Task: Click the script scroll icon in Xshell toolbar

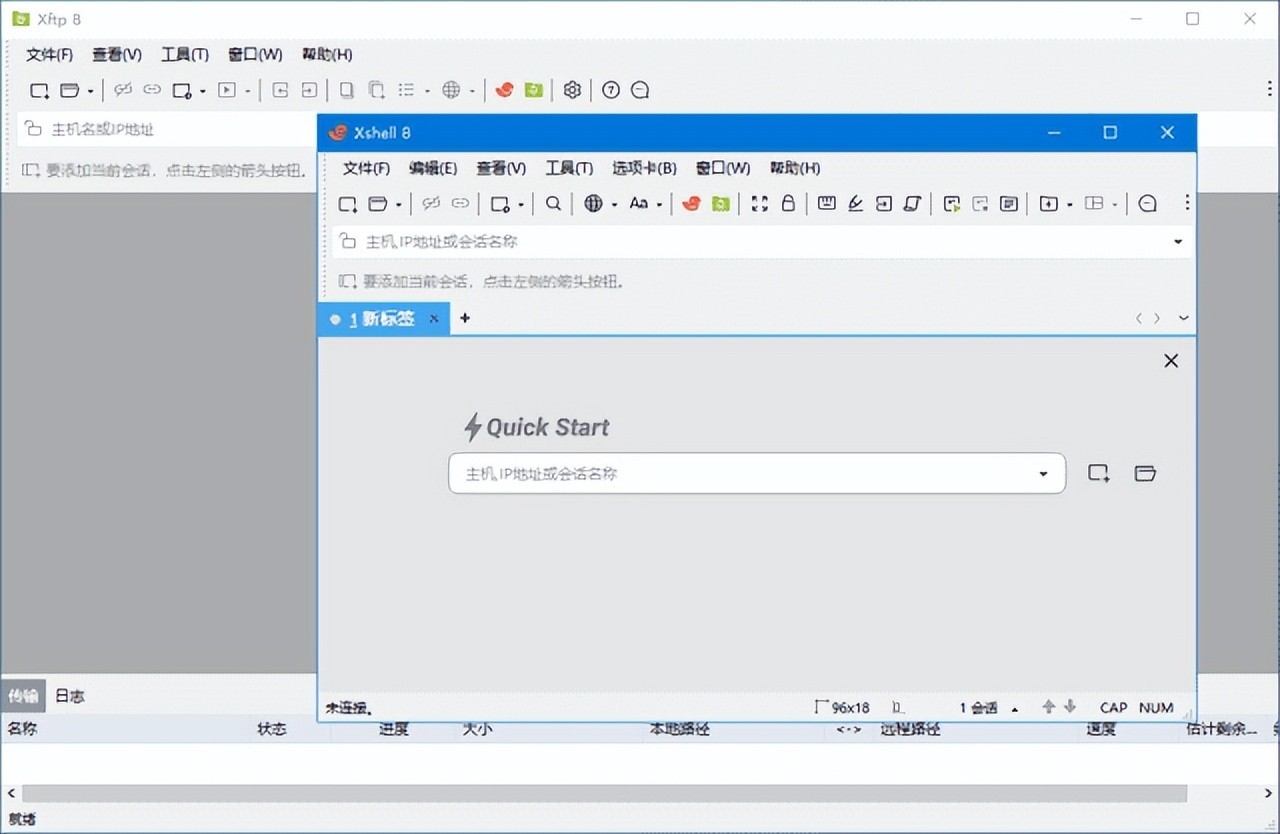Action: tap(912, 204)
